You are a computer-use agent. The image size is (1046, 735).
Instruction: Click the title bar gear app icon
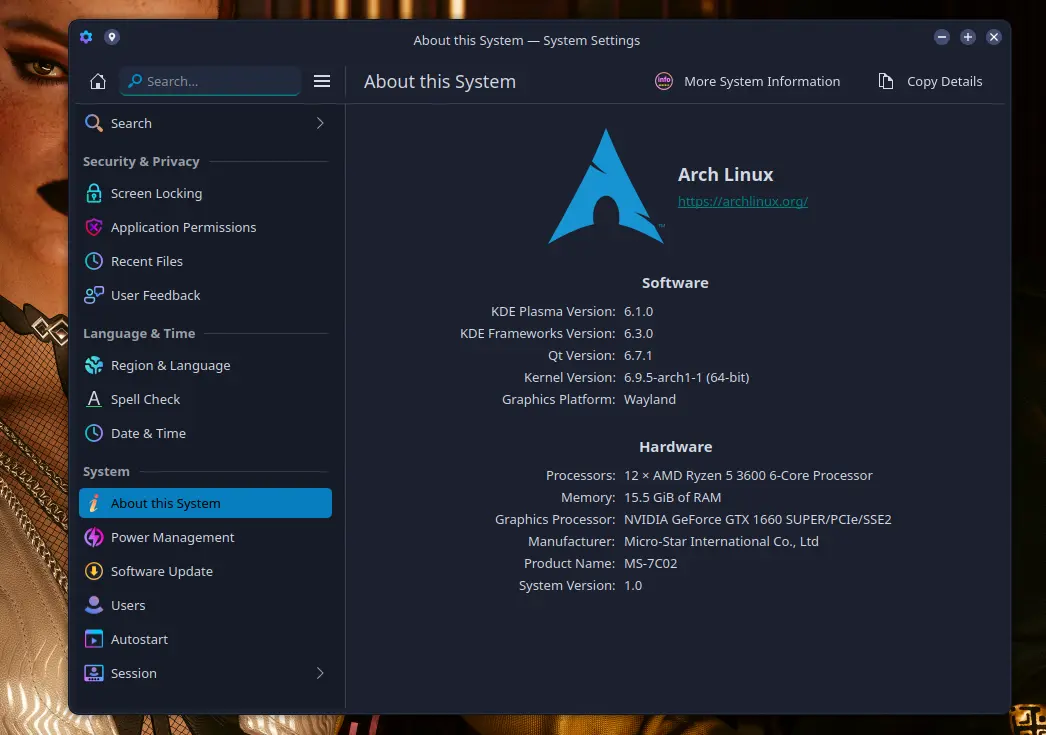click(86, 37)
